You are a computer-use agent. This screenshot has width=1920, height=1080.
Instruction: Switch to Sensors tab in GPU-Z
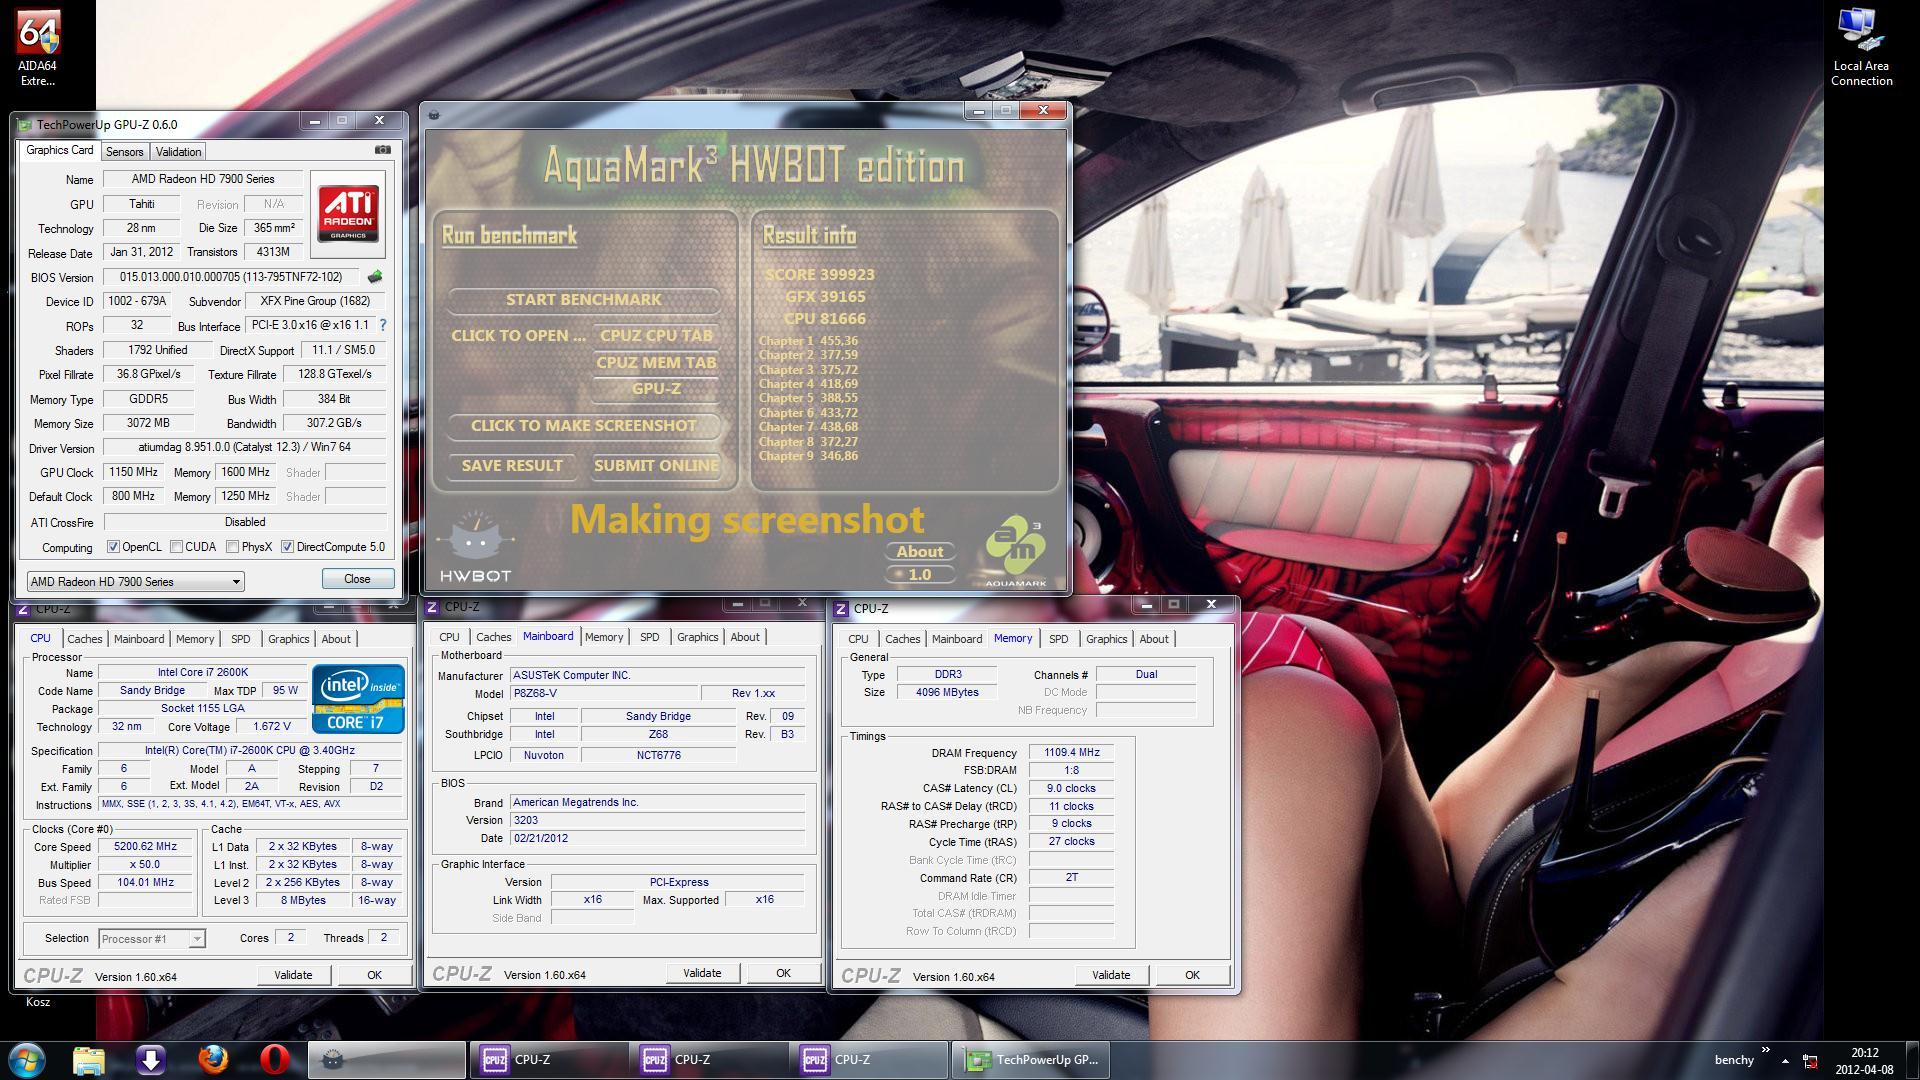point(125,151)
